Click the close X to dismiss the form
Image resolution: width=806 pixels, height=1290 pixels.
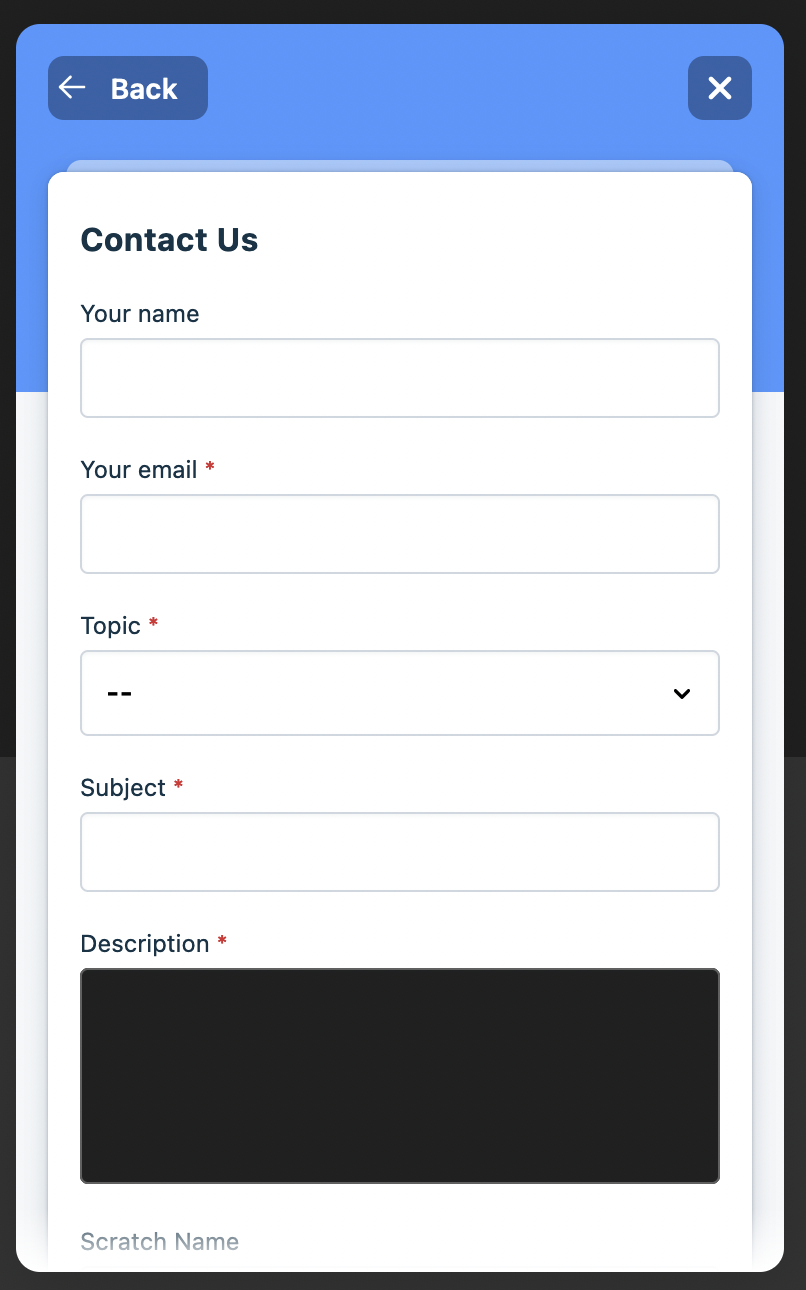(719, 88)
